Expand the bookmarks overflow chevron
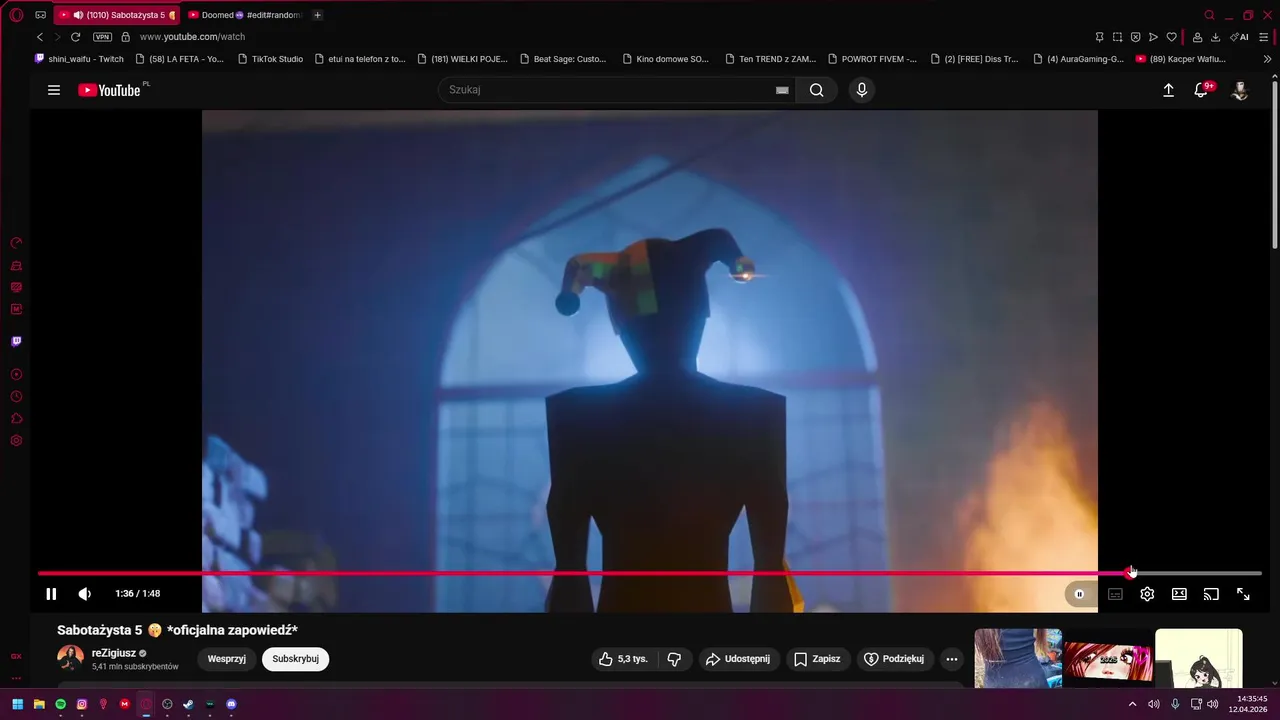The height and width of the screenshot is (720, 1280). pos(1268,59)
